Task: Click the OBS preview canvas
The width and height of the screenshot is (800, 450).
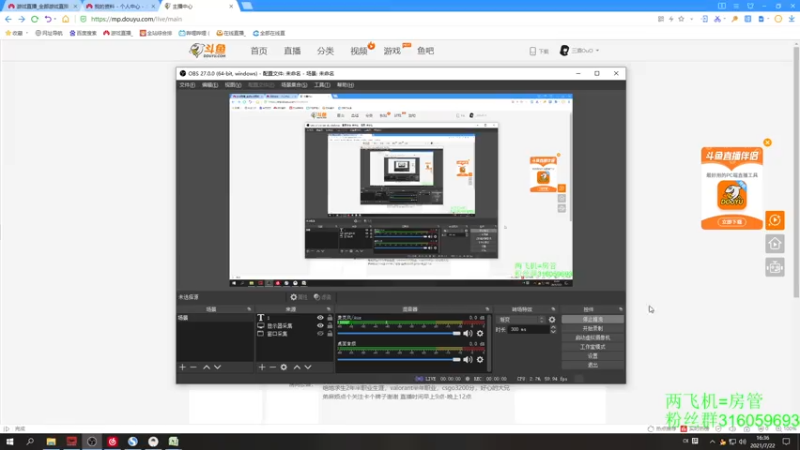Action: coord(401,190)
